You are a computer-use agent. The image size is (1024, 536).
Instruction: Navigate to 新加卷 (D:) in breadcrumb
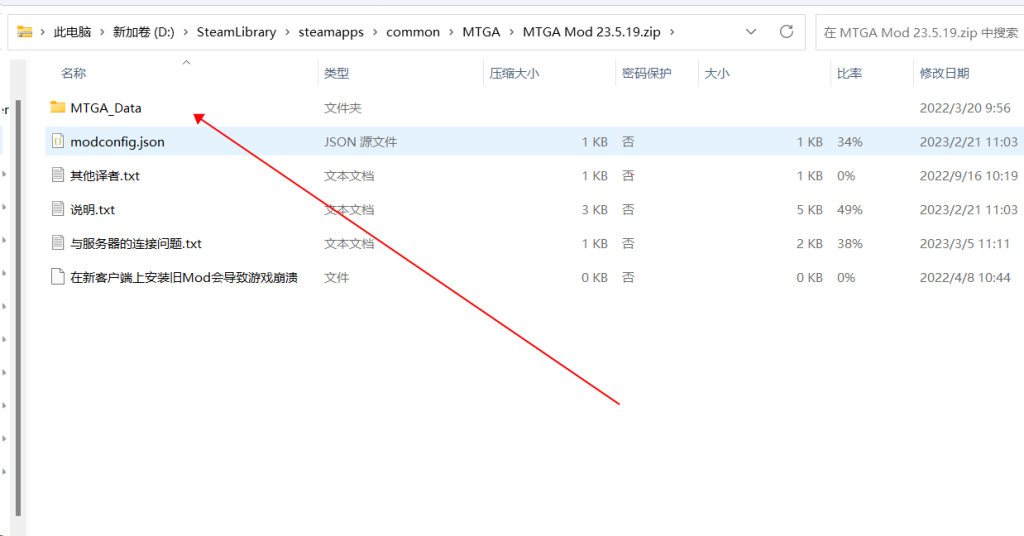[x=144, y=32]
